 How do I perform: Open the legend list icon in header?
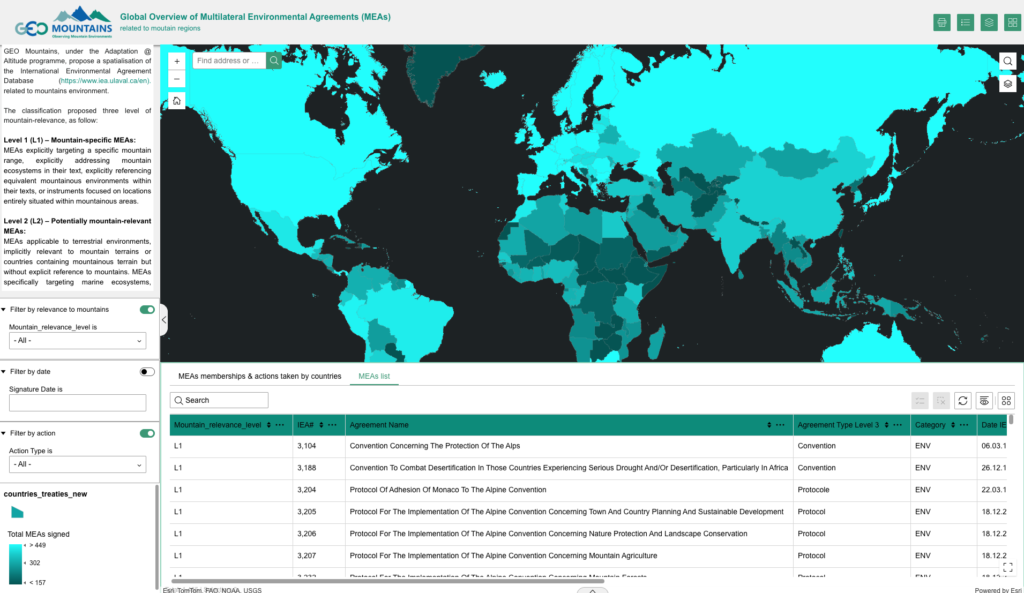tap(965, 22)
